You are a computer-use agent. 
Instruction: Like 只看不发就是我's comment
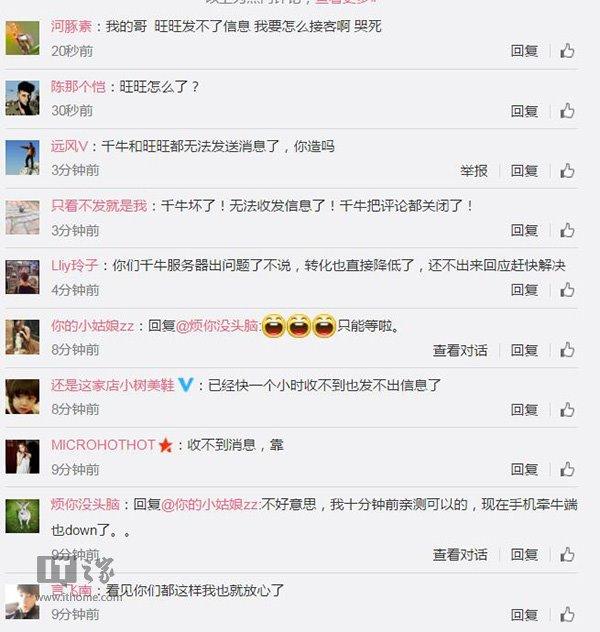[567, 231]
